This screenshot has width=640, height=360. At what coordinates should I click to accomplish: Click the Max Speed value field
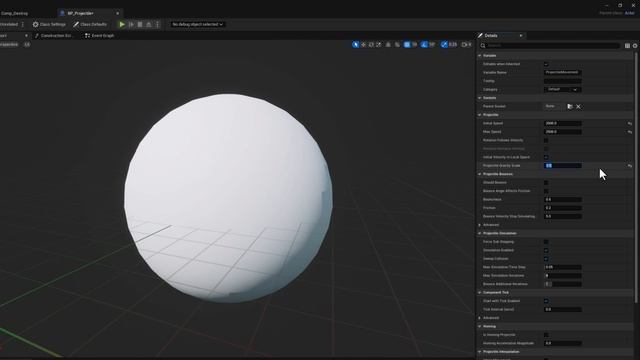pyautogui.click(x=563, y=132)
